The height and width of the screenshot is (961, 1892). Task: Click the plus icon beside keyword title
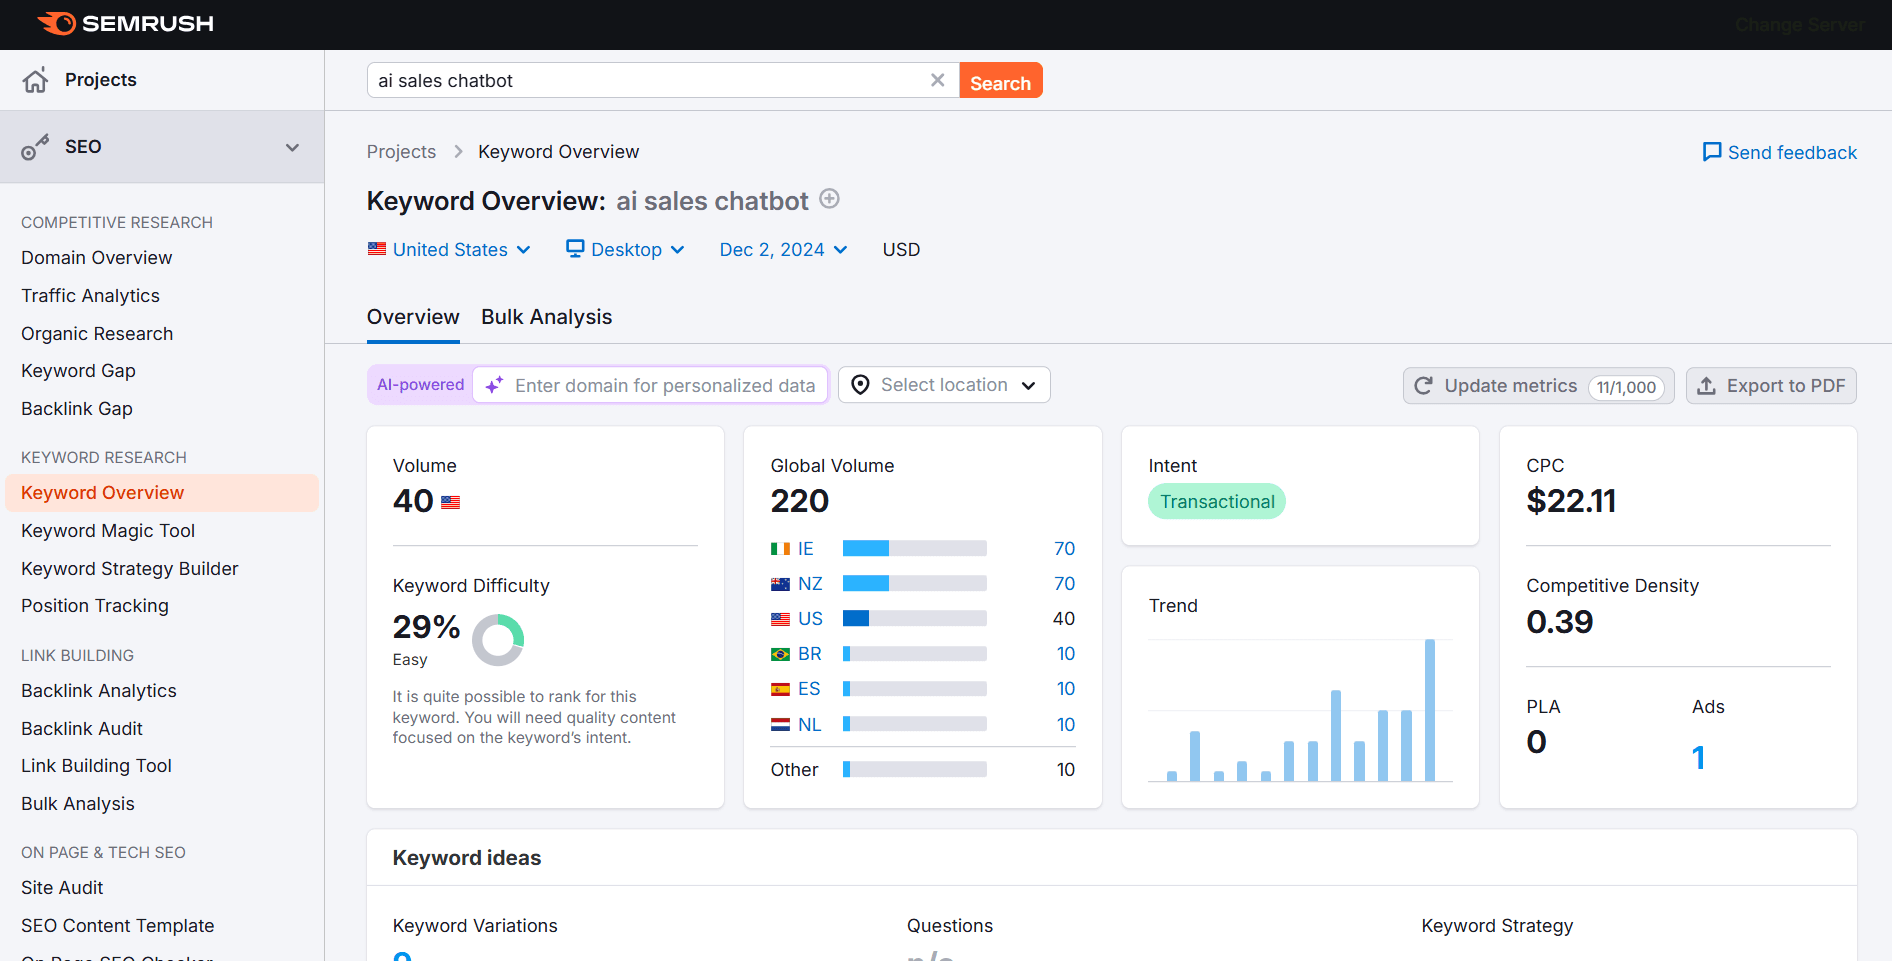coord(829,199)
